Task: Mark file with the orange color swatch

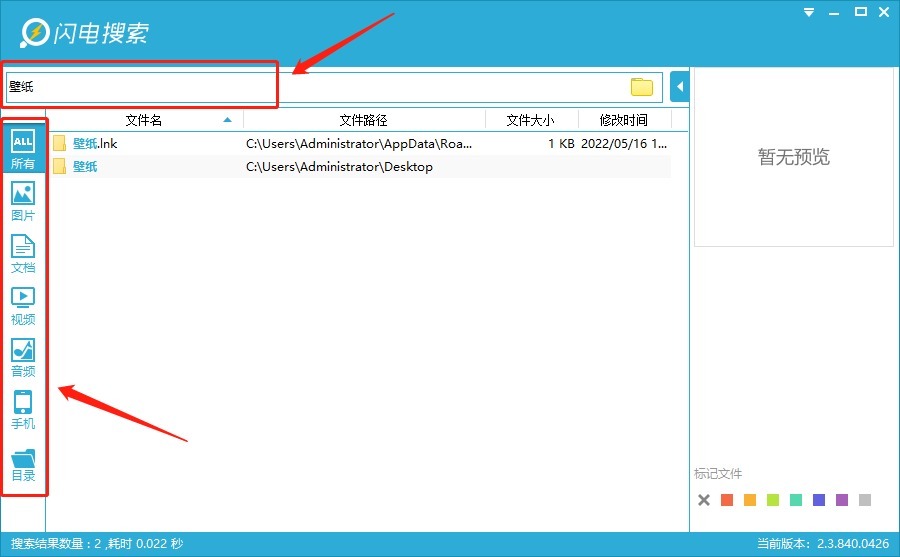Action: pos(750,500)
